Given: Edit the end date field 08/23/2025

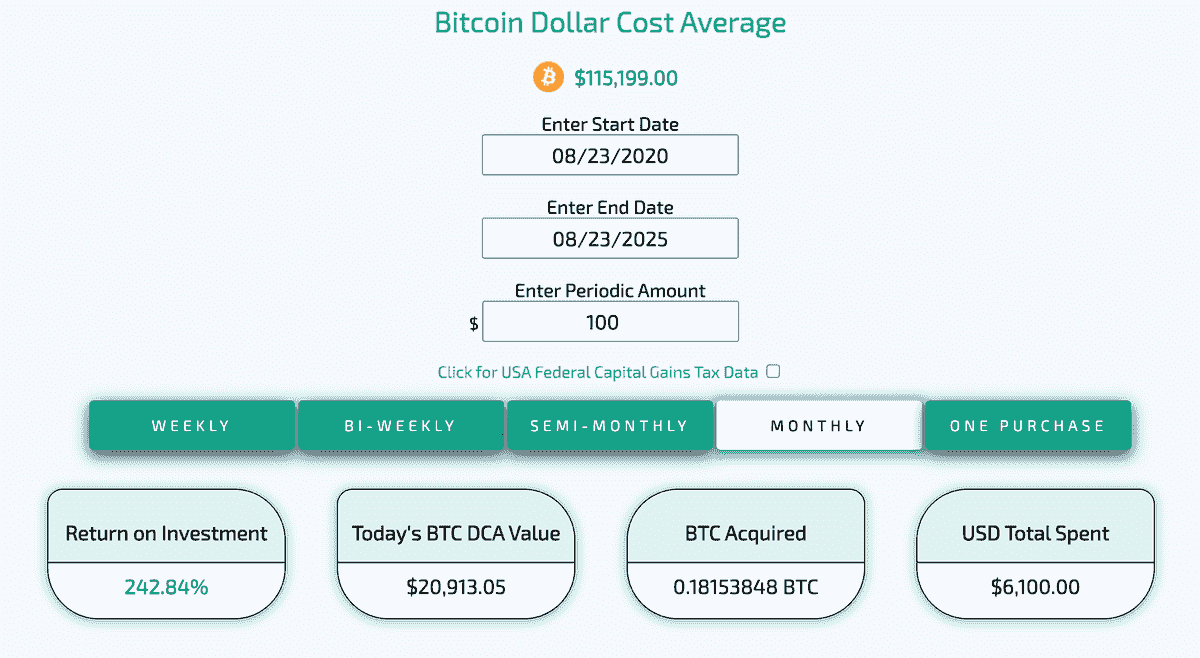Looking at the screenshot, I should (x=610, y=239).
